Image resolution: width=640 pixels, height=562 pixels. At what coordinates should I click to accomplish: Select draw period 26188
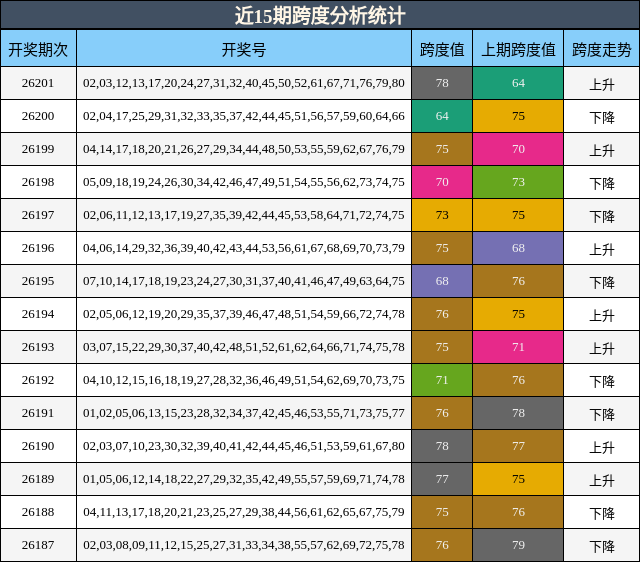coord(38,512)
